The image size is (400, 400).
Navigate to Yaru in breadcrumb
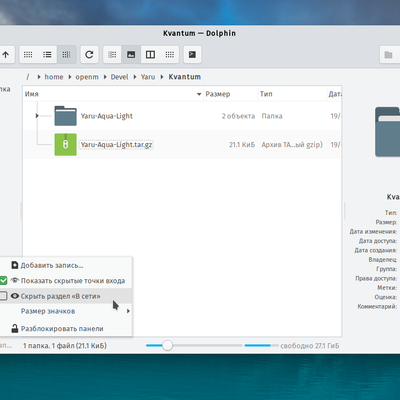(x=148, y=77)
